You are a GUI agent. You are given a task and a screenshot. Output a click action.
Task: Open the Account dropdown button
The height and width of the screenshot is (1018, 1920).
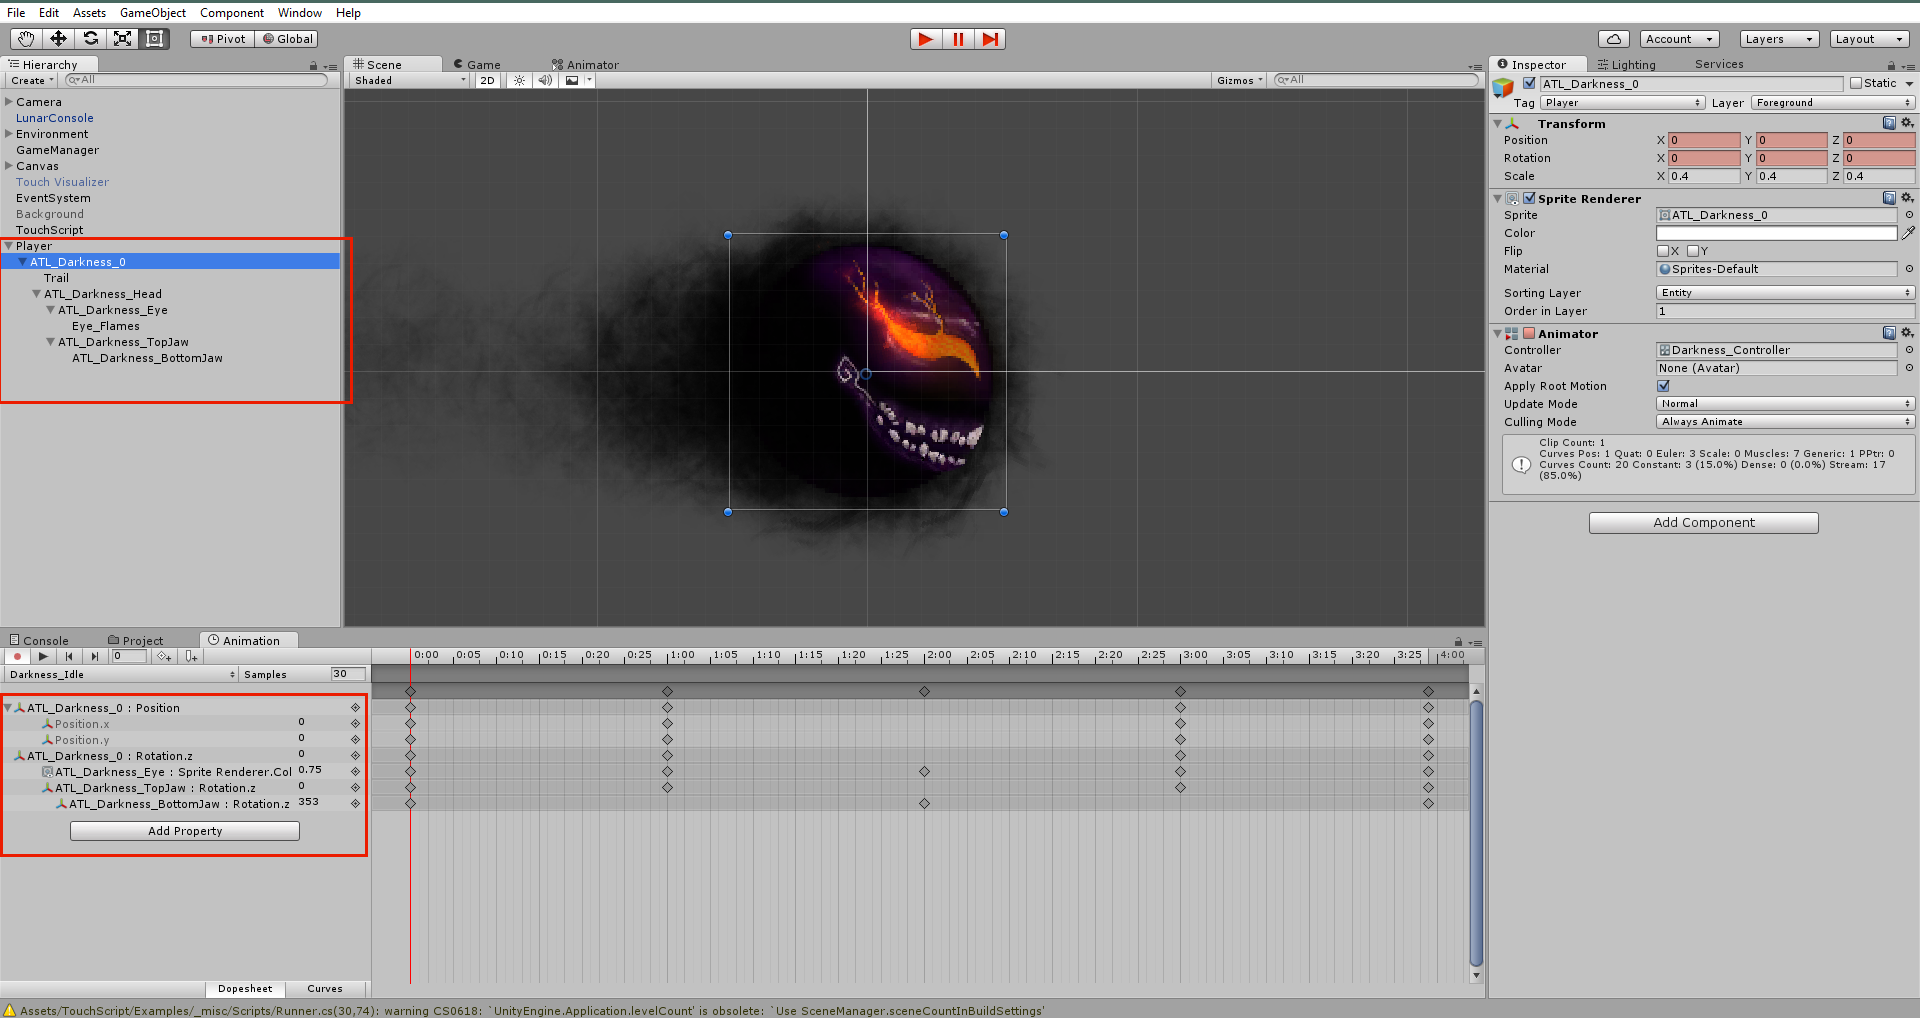point(1680,39)
